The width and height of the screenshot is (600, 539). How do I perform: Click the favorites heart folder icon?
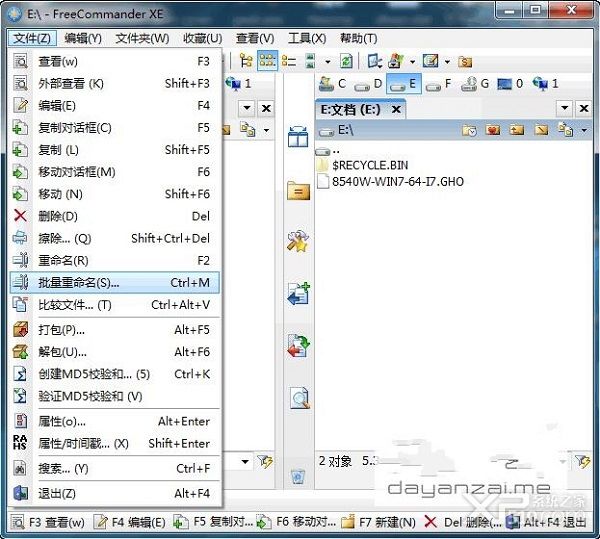pos(492,130)
